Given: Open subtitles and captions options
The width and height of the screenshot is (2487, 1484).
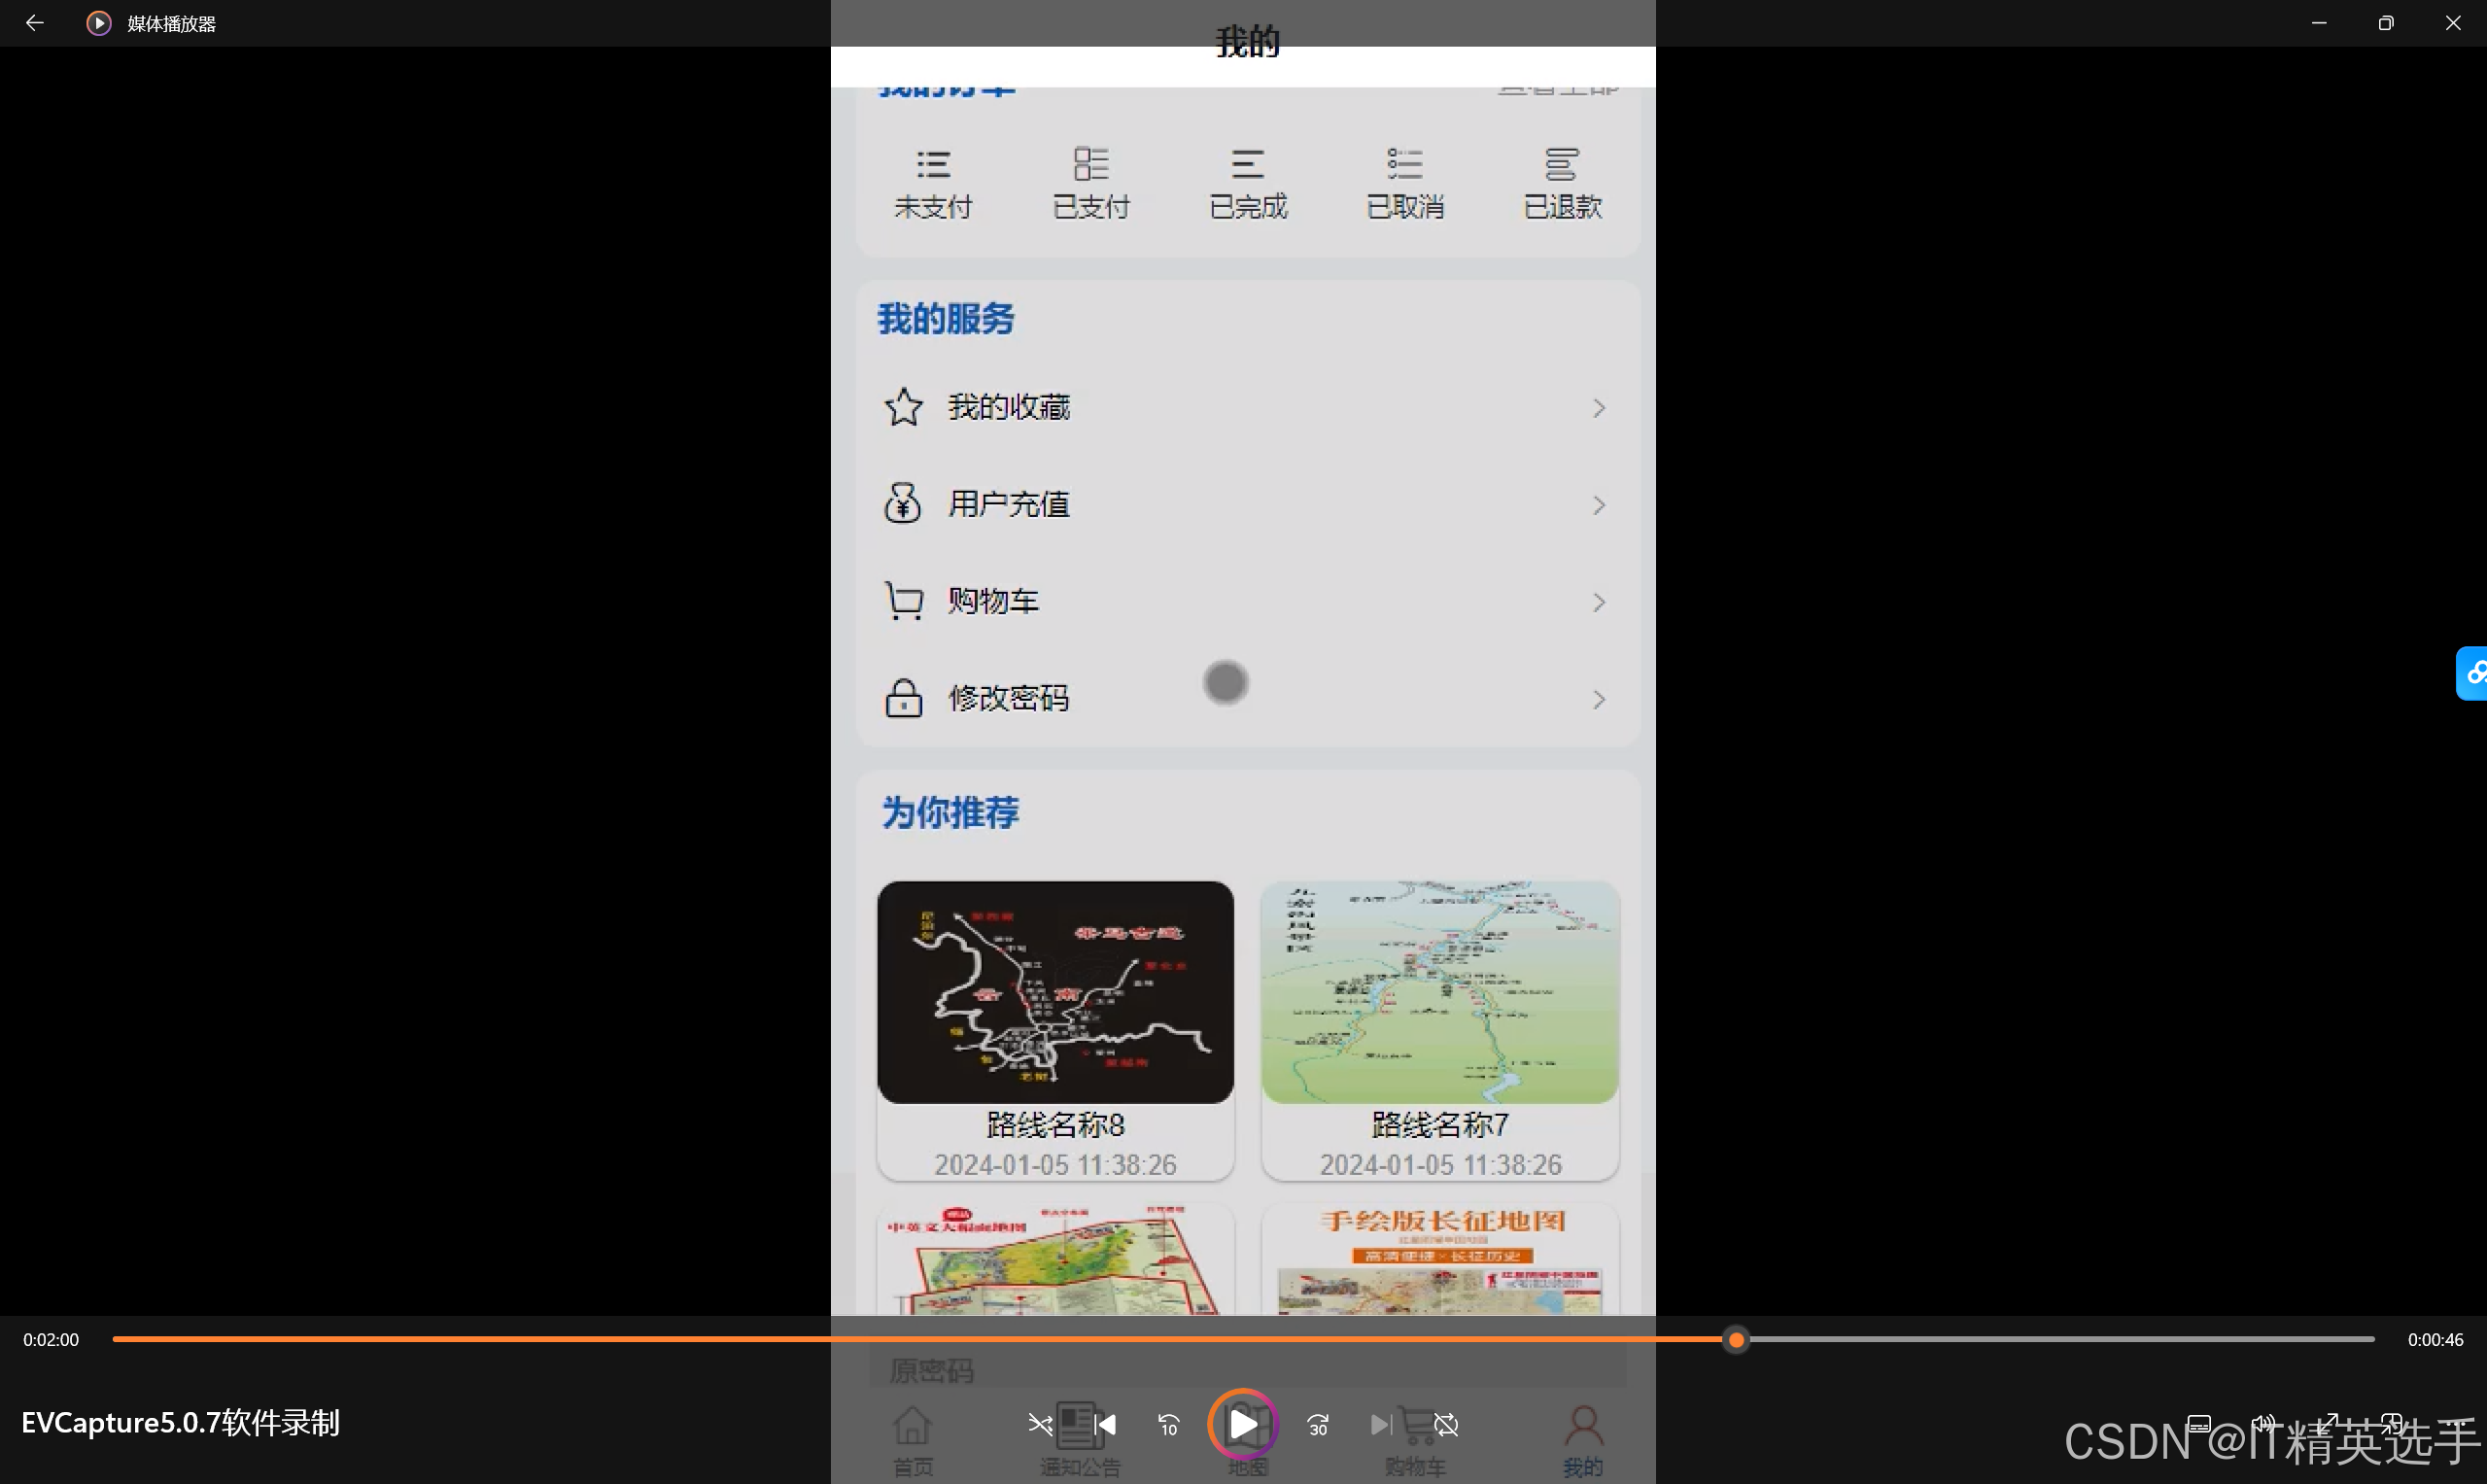Looking at the screenshot, I should click(x=2199, y=1424).
